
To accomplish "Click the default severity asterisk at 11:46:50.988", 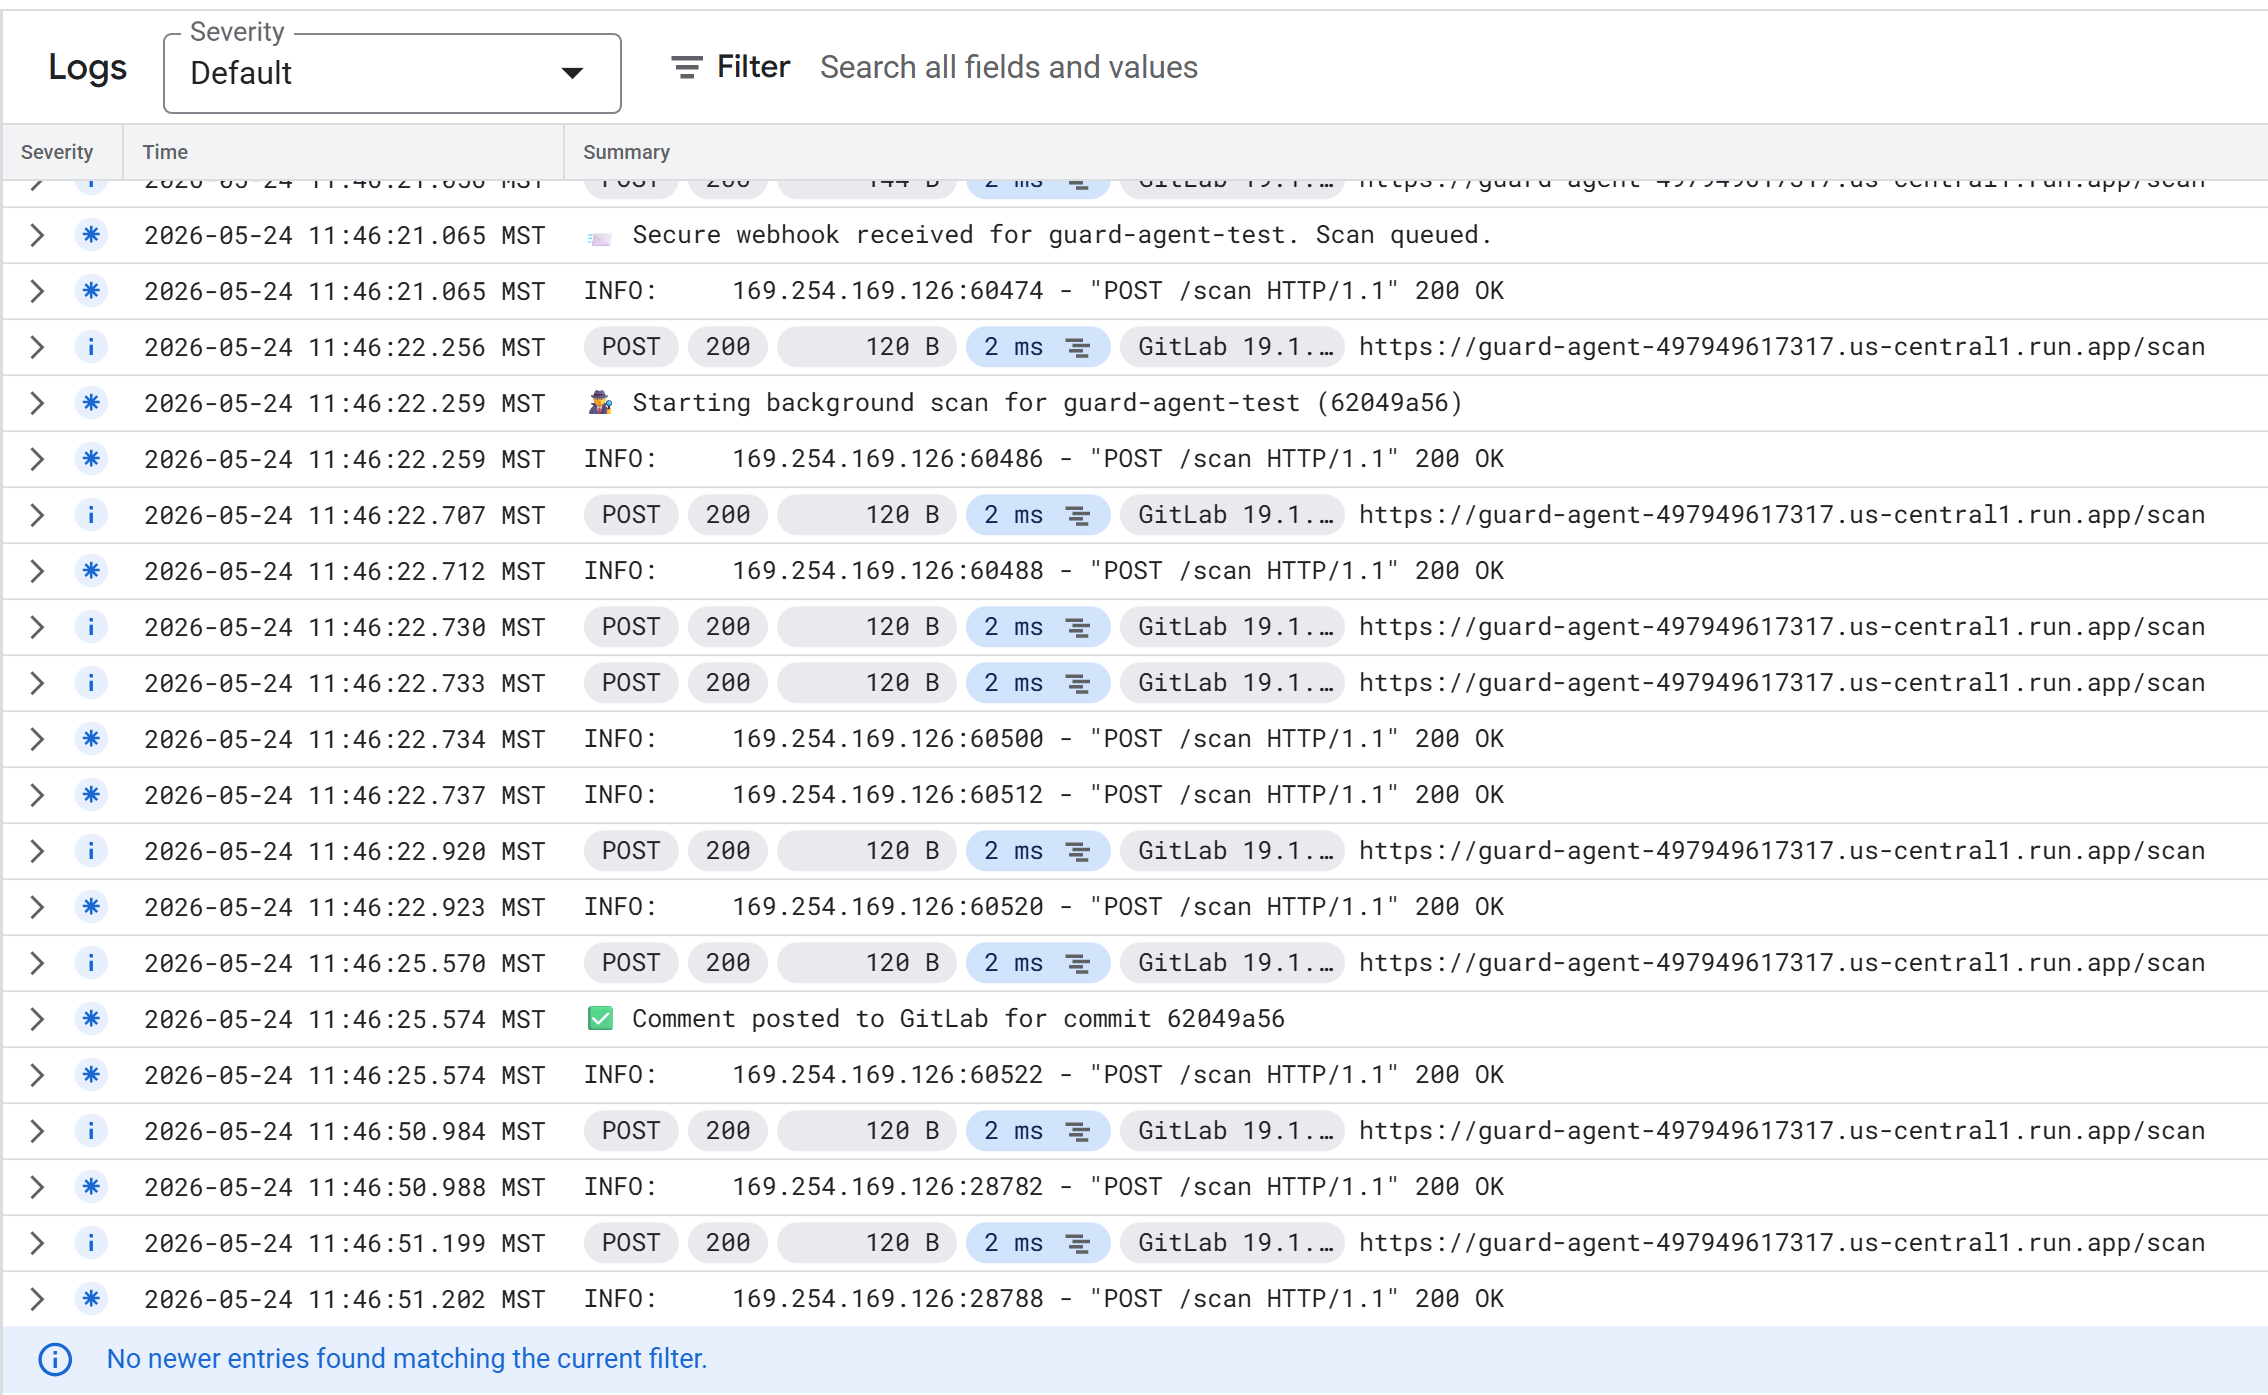I will point(91,1187).
